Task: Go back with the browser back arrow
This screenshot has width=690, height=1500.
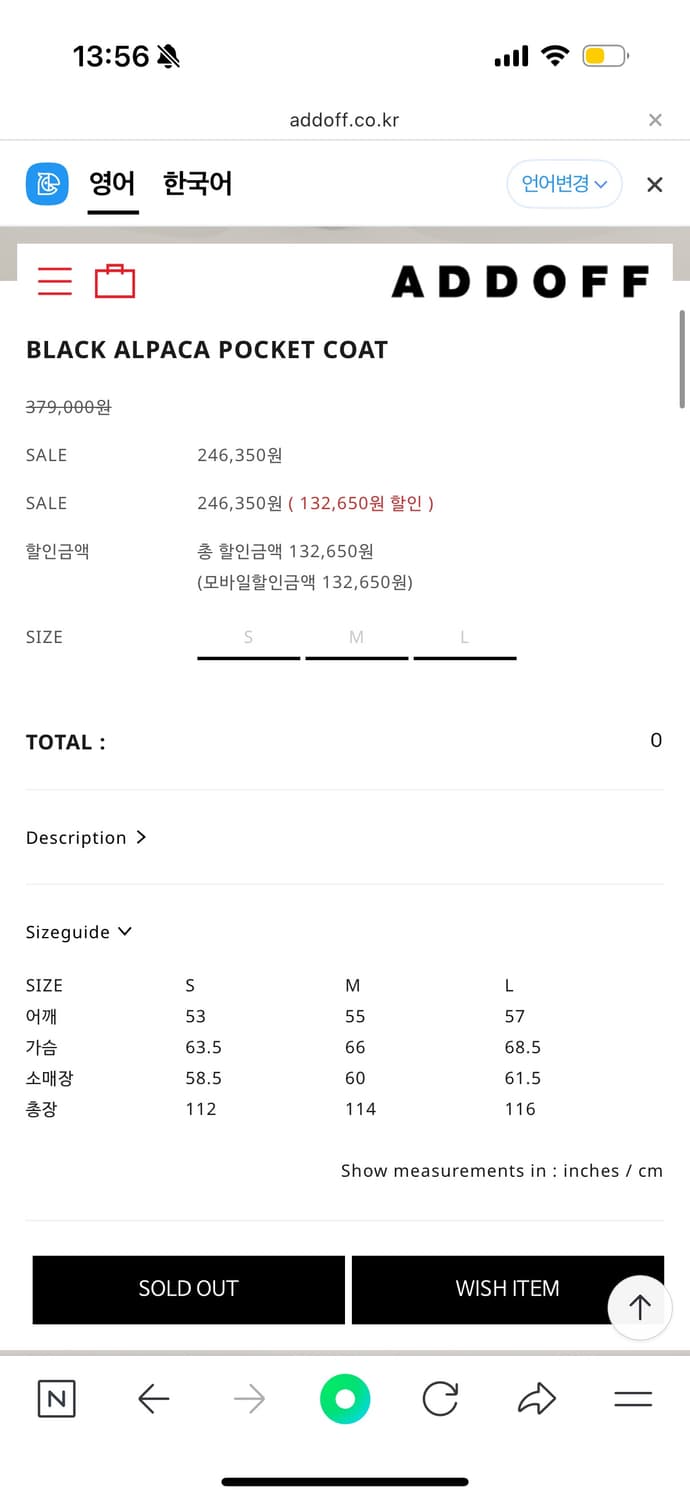Action: [x=153, y=1398]
